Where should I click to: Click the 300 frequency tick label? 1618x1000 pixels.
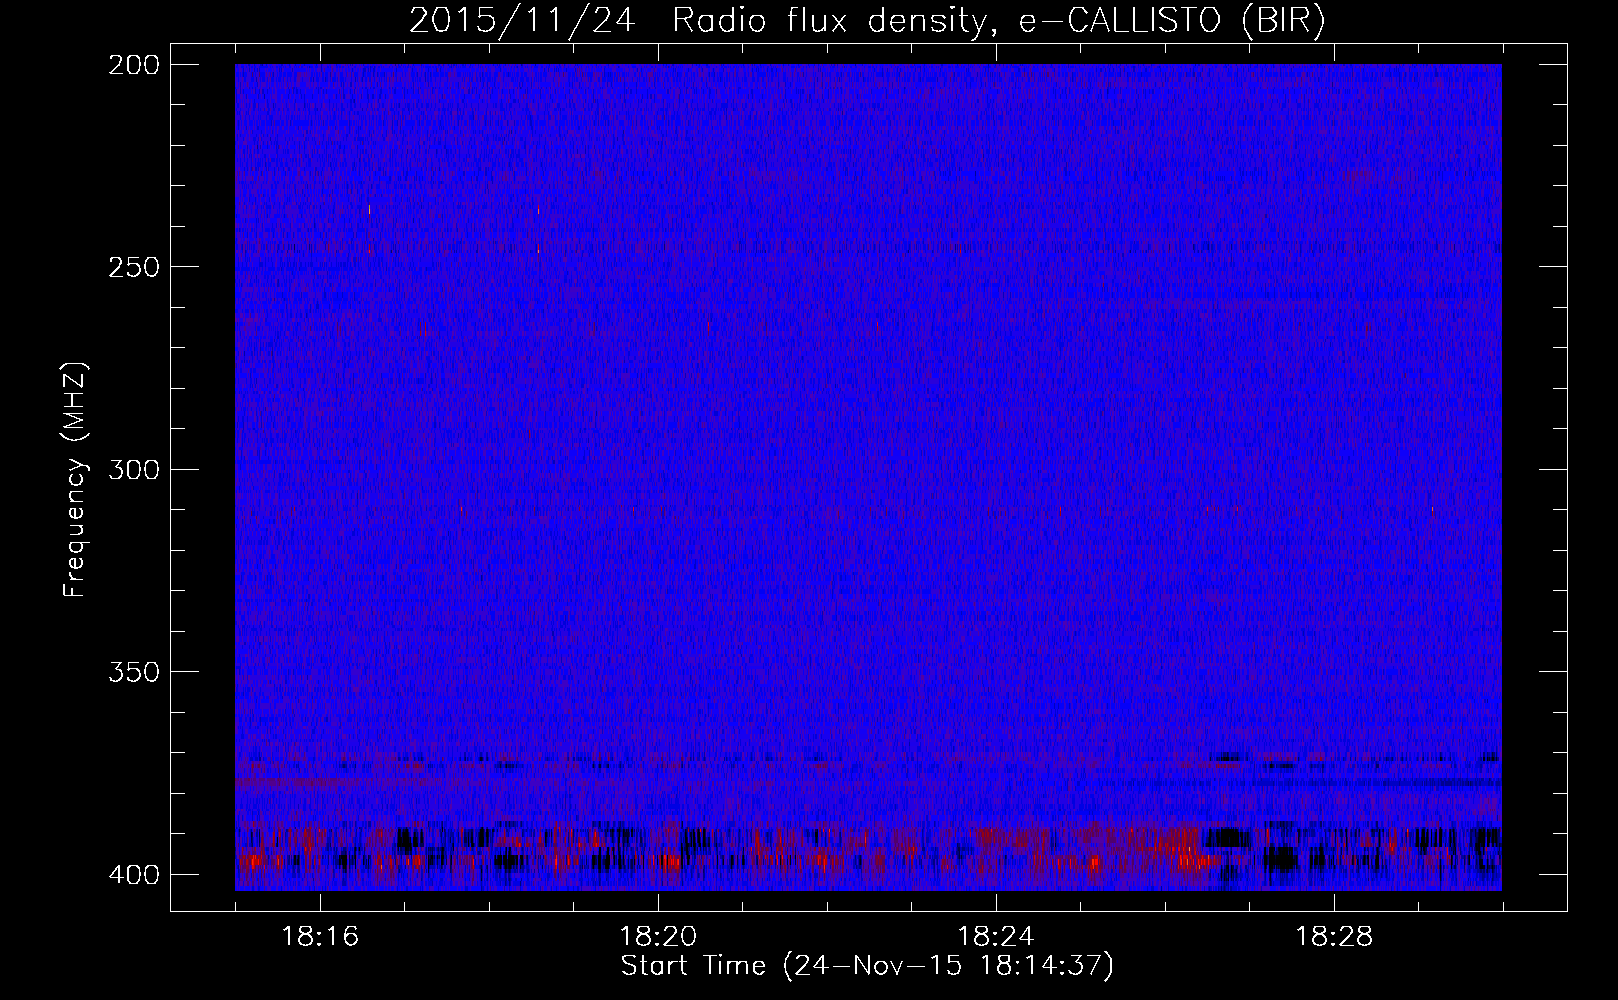click(133, 469)
